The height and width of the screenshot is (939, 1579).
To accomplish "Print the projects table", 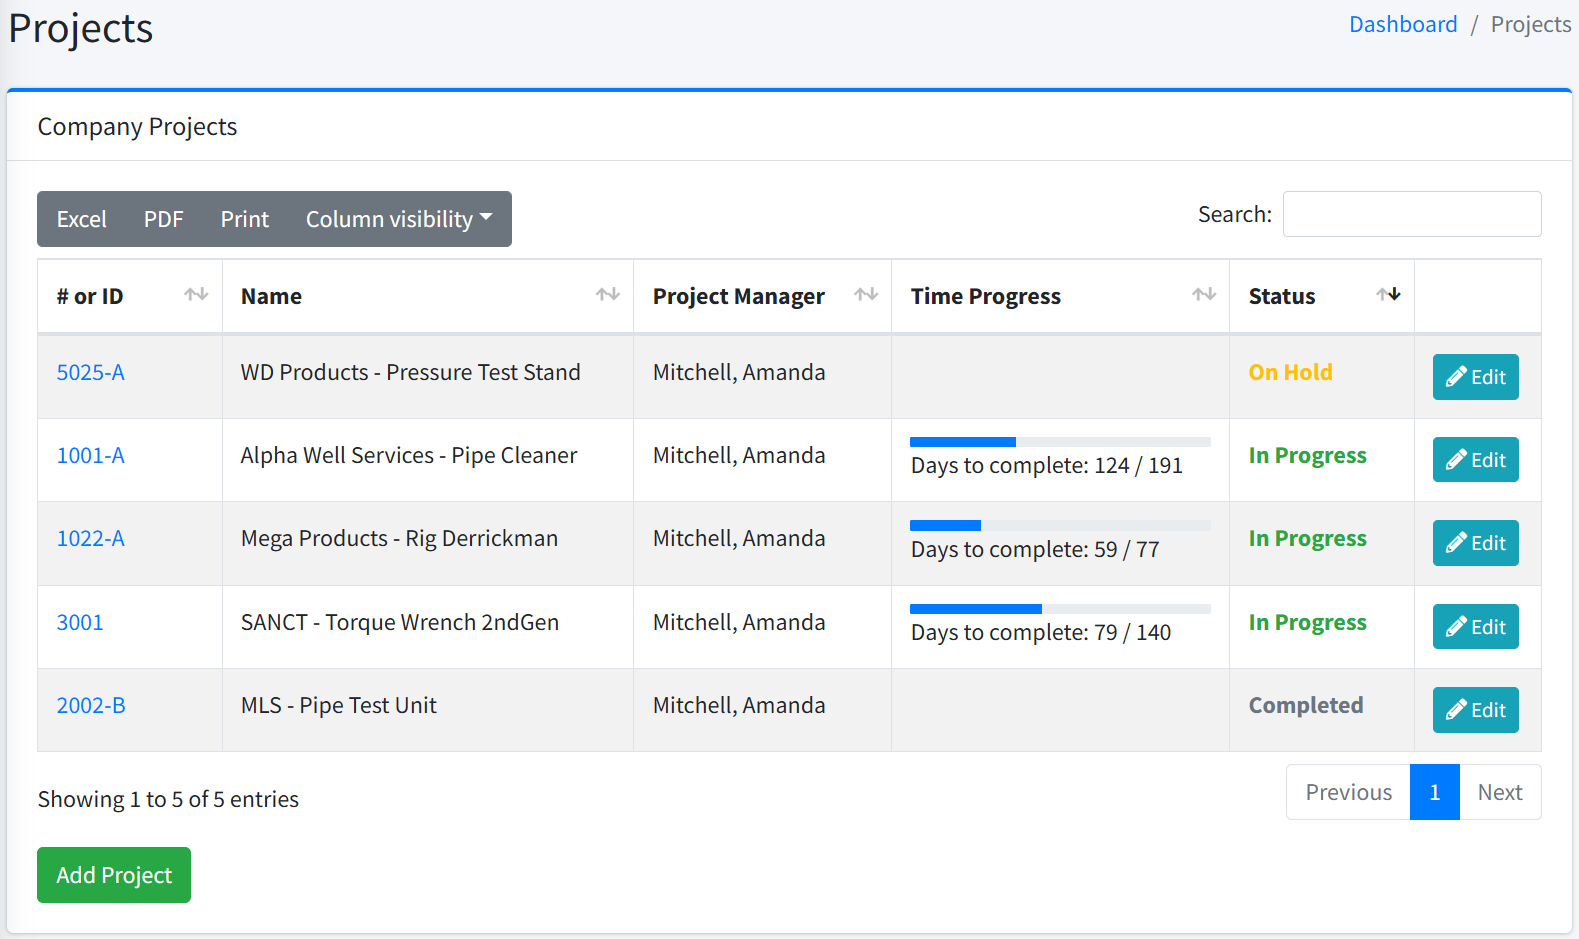I will point(244,219).
